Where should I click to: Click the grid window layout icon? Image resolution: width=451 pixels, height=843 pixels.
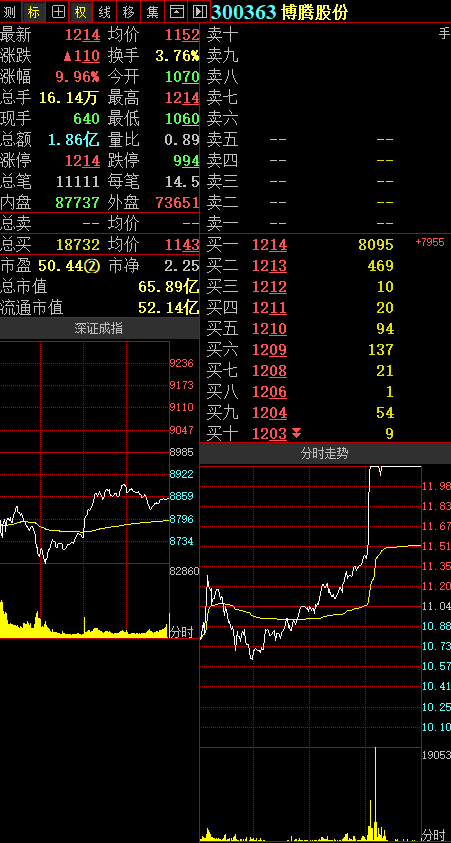point(58,11)
